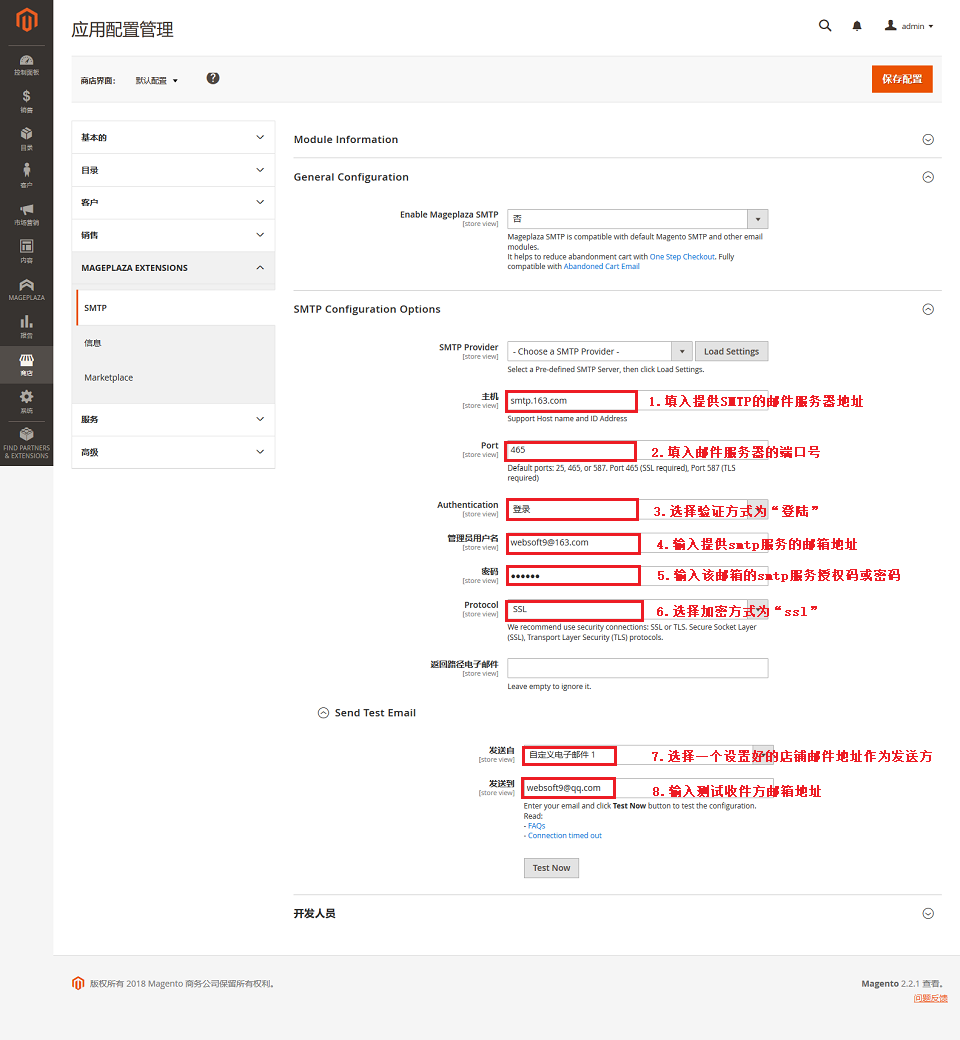Open the Marketing megaphone icon in the sidebar

(27, 214)
